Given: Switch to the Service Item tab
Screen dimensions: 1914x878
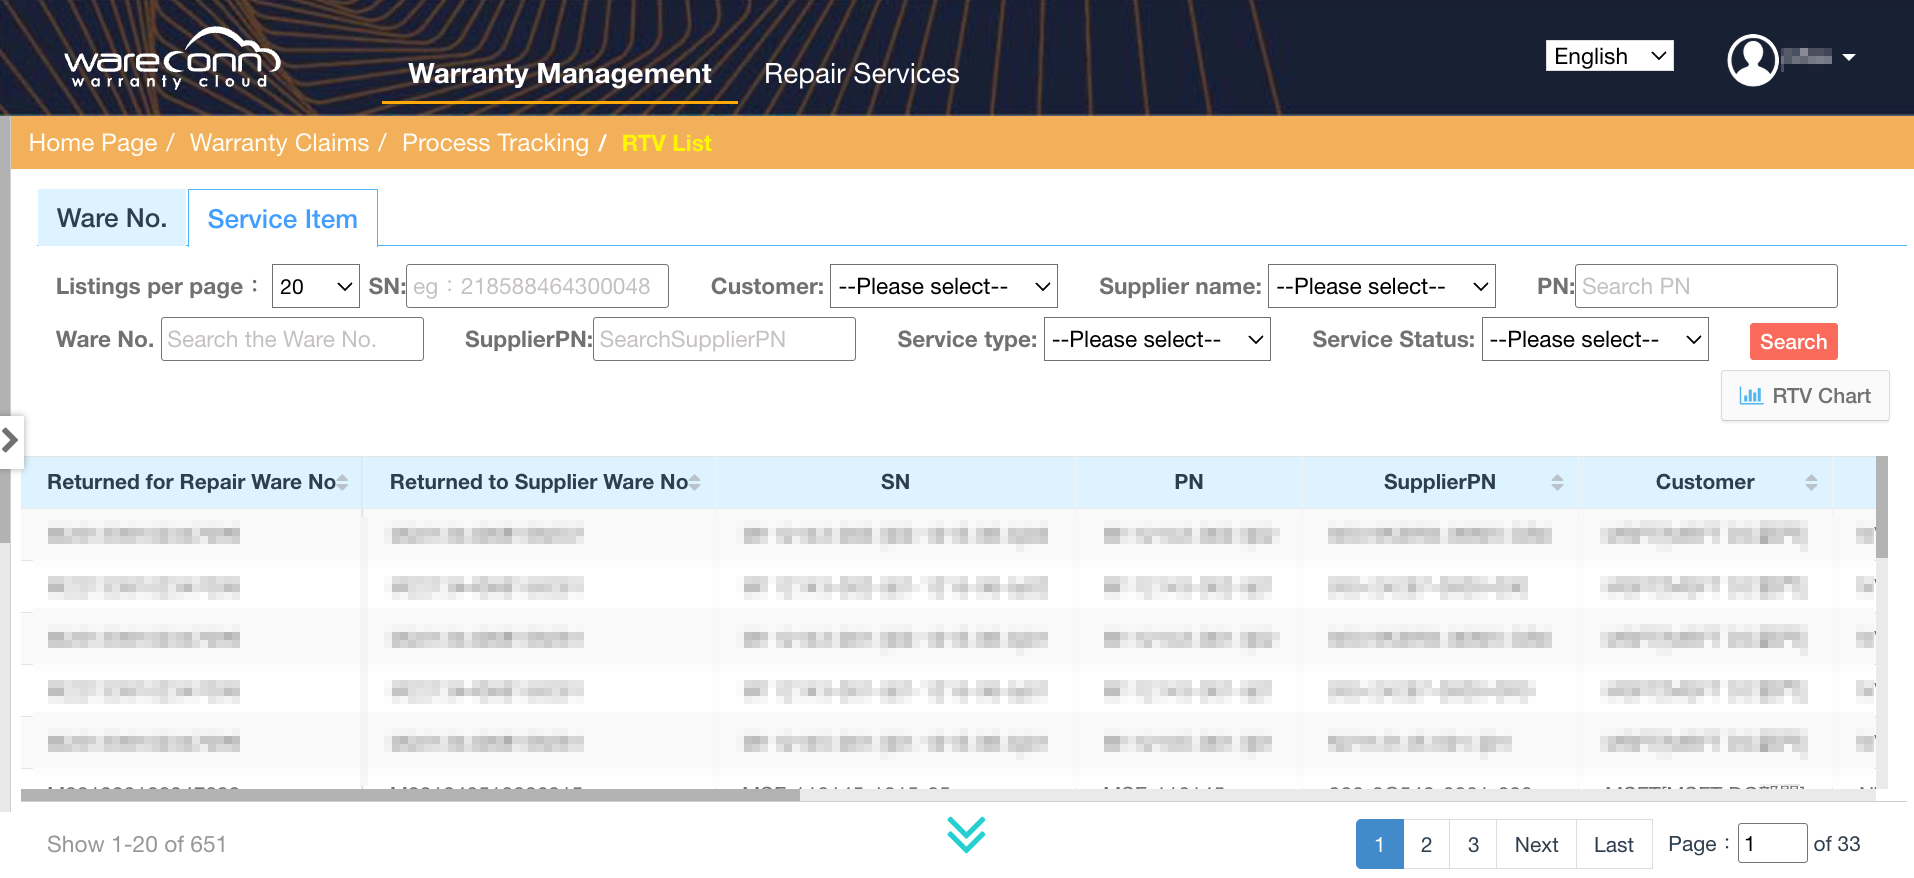Looking at the screenshot, I should click(282, 219).
